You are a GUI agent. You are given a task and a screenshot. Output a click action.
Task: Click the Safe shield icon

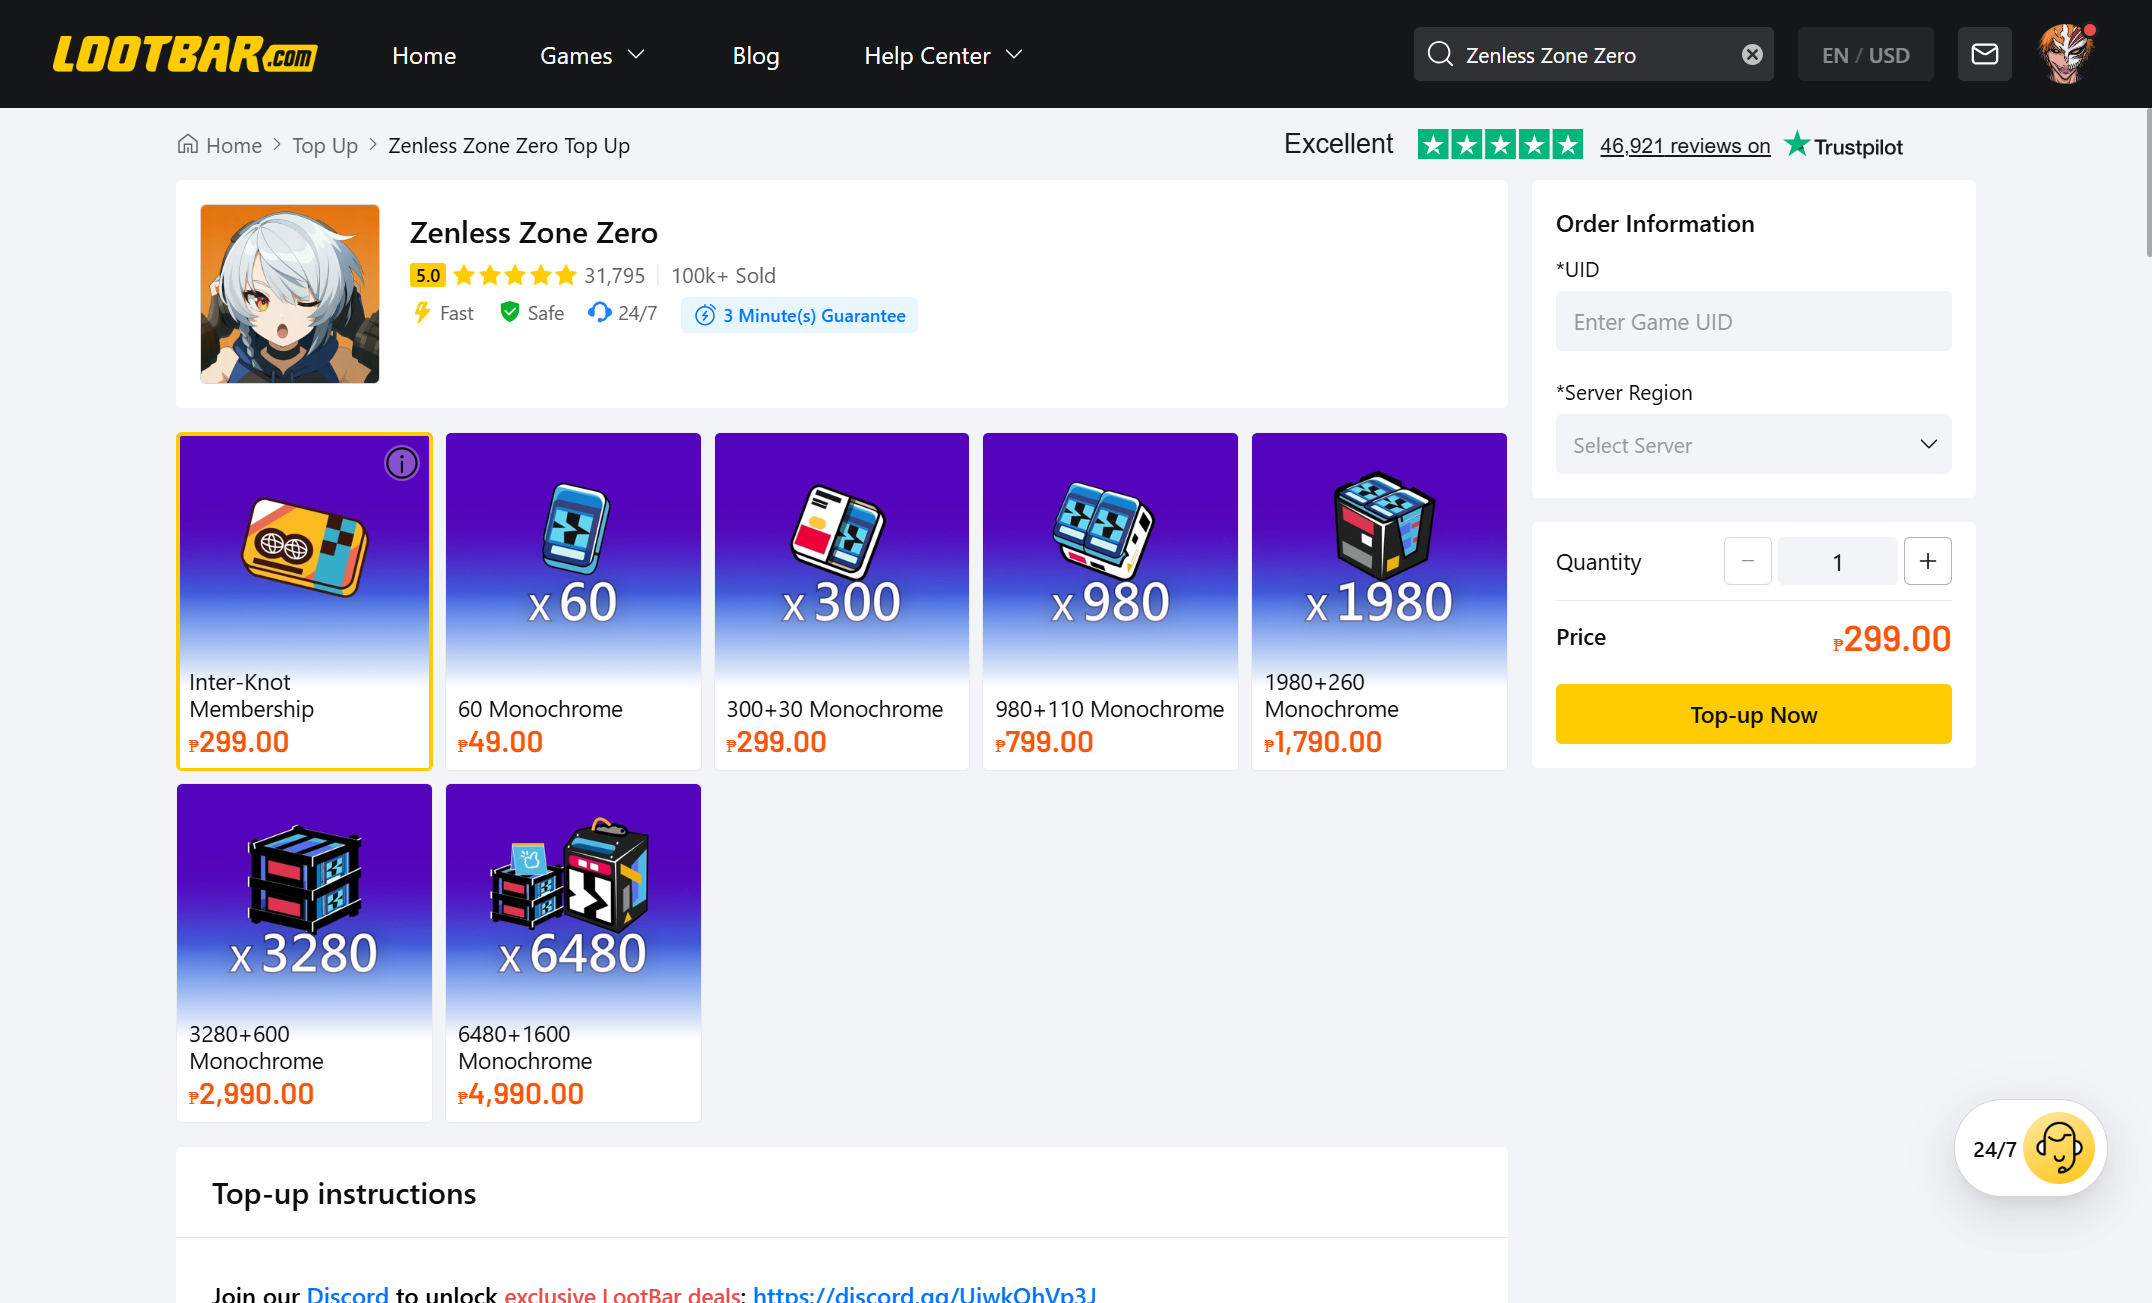510,313
